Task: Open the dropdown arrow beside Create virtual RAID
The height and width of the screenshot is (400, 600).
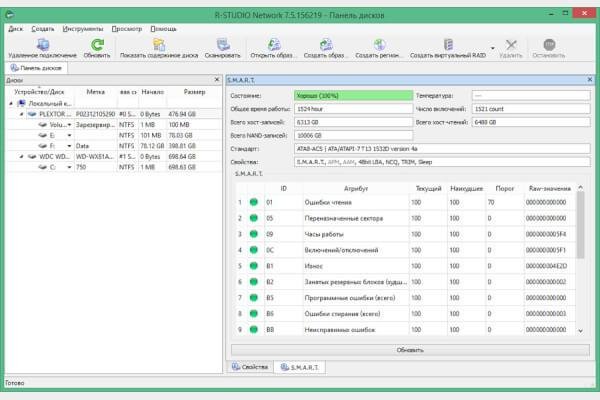Action: coord(492,48)
